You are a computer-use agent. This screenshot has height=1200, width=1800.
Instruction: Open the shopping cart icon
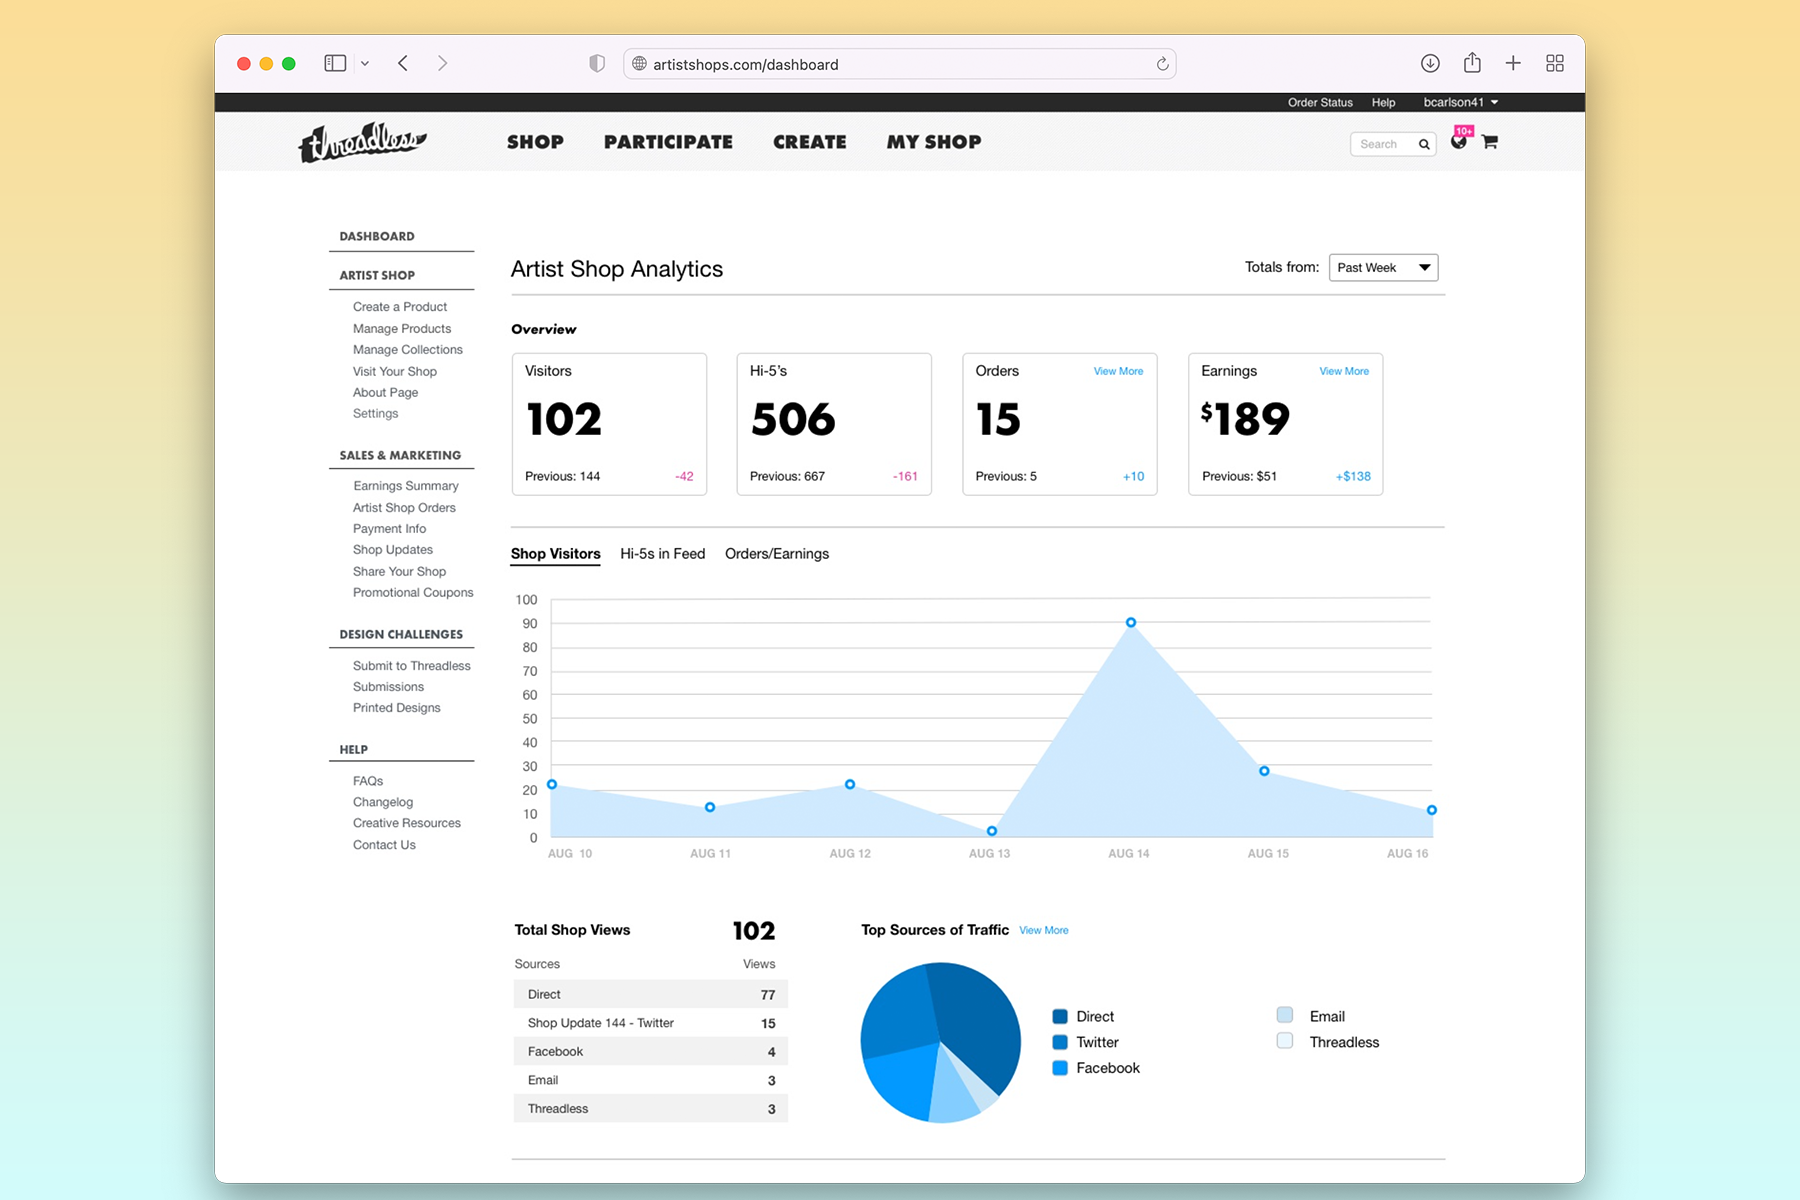1490,142
